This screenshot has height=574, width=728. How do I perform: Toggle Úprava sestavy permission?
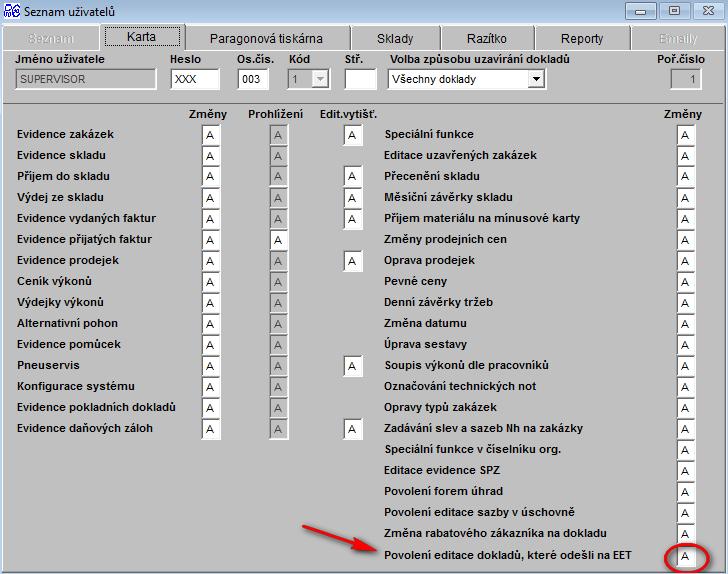pyautogui.click(x=685, y=345)
